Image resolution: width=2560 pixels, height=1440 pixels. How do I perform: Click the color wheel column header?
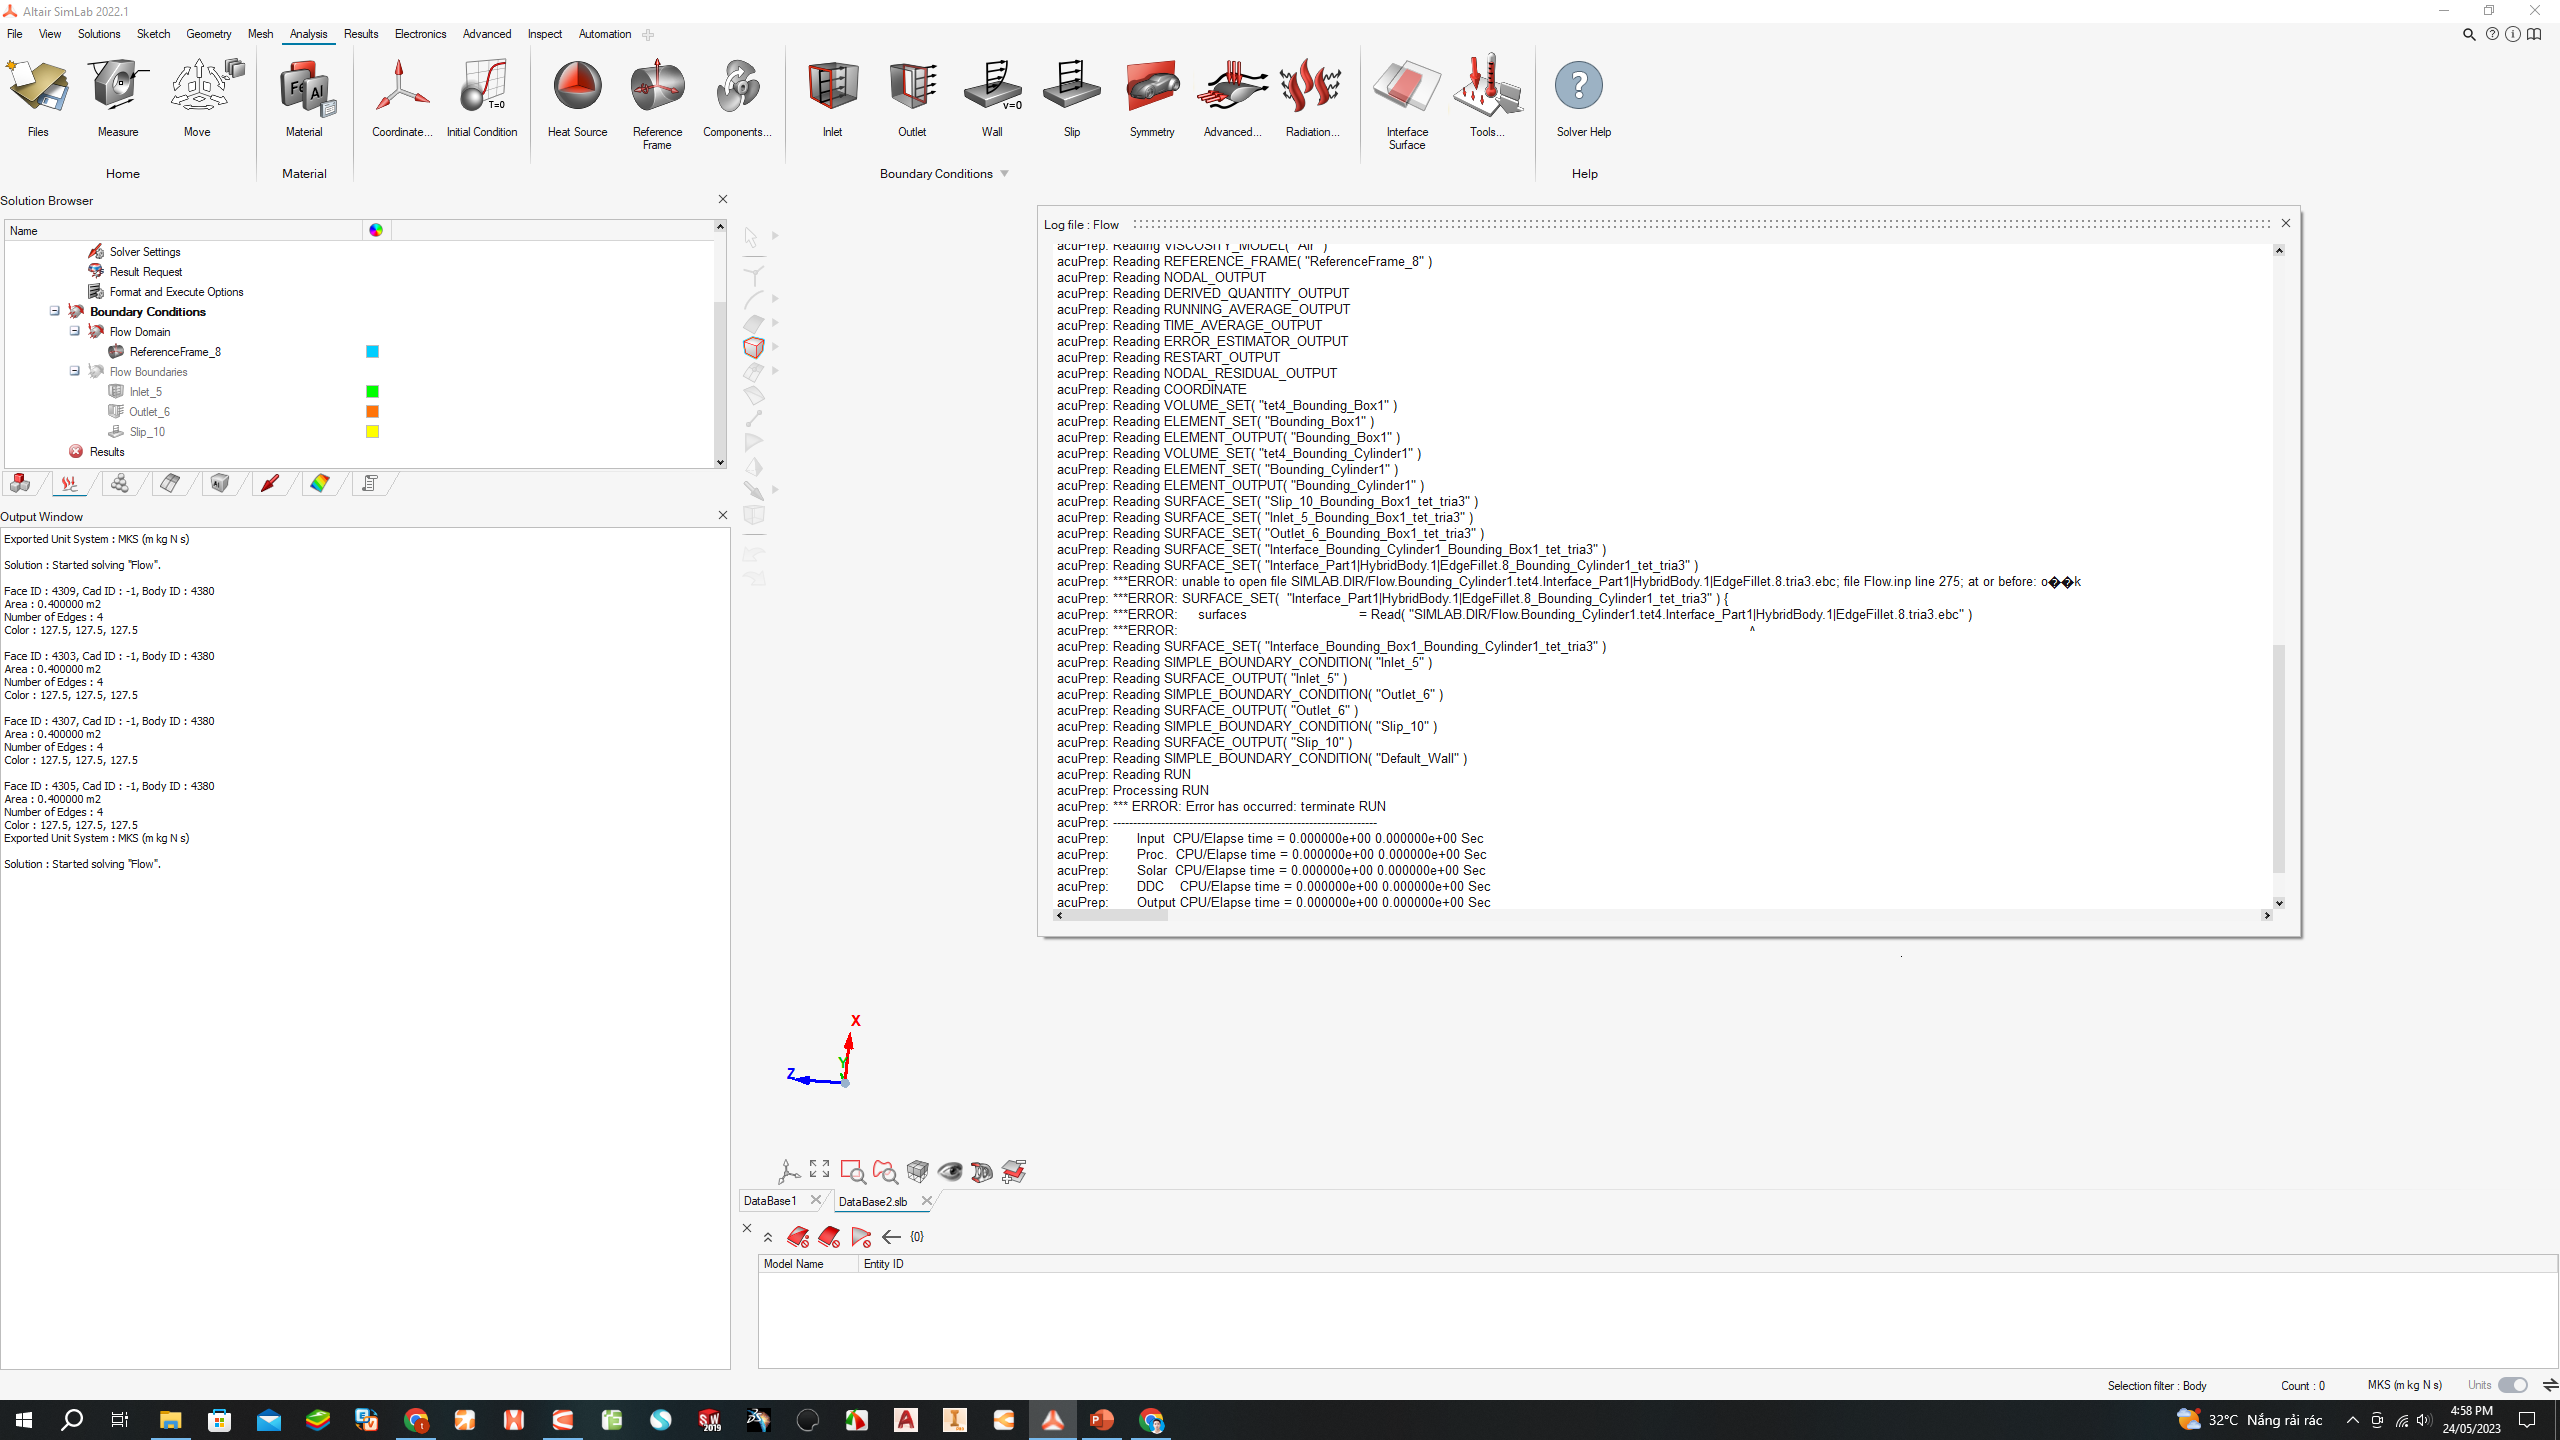click(x=376, y=230)
